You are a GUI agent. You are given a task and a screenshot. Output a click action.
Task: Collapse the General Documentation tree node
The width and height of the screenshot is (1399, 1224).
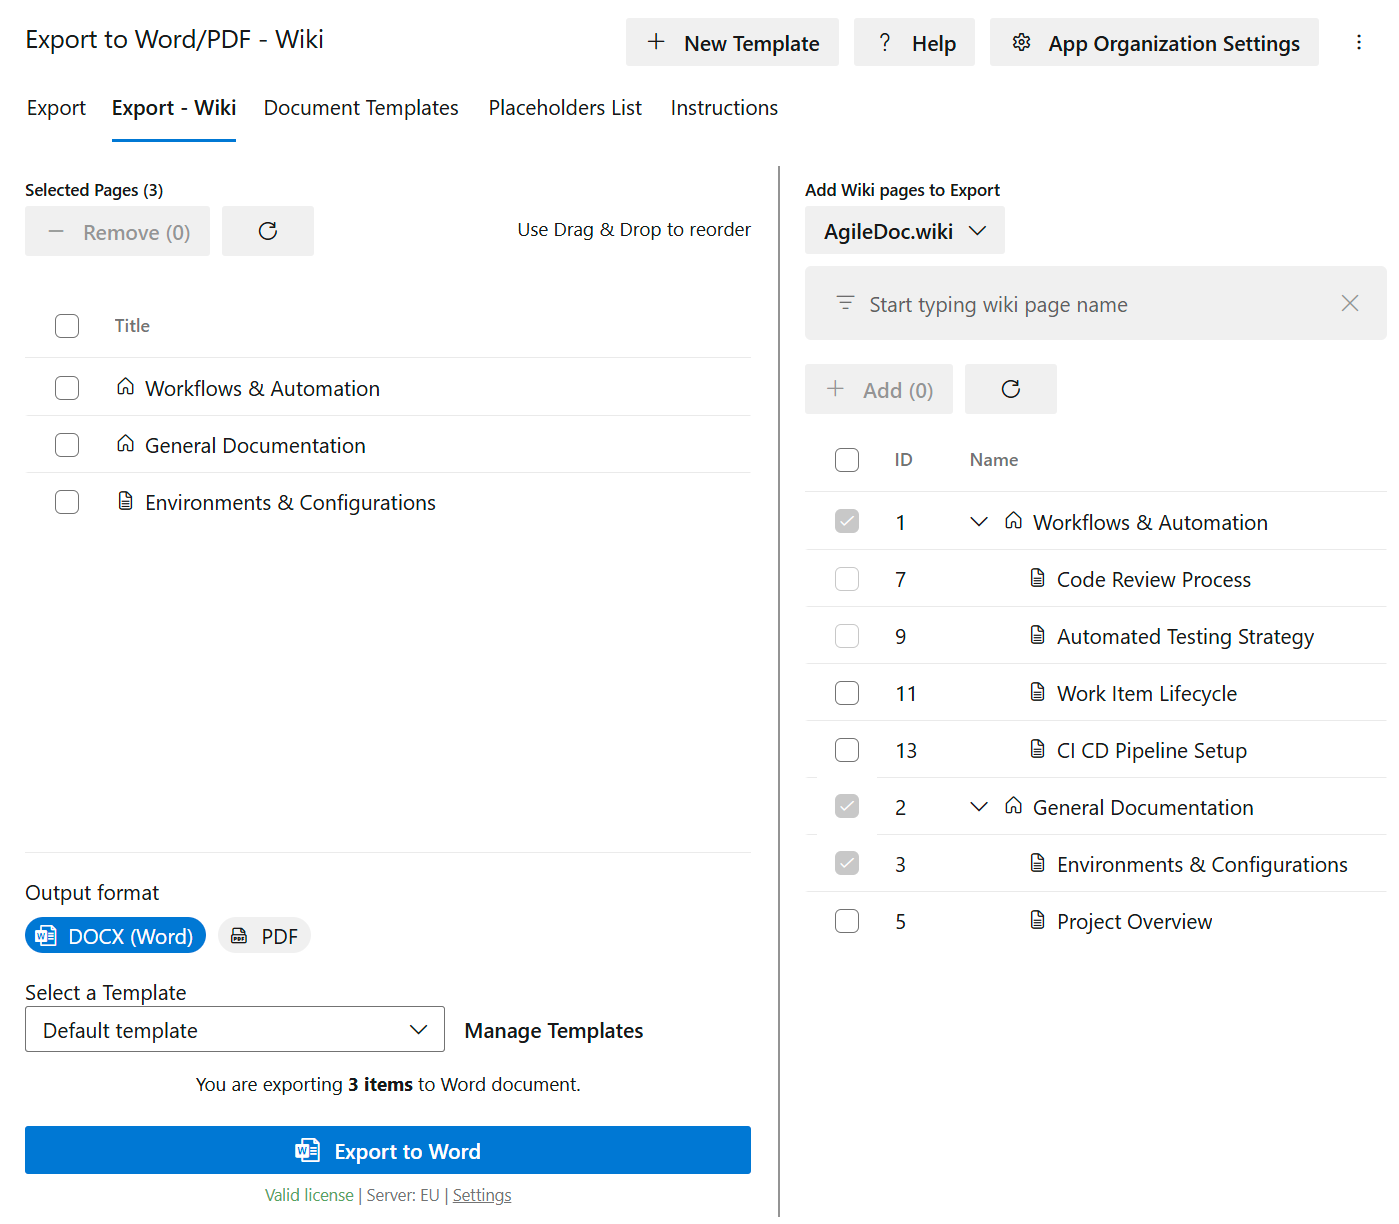click(x=979, y=806)
